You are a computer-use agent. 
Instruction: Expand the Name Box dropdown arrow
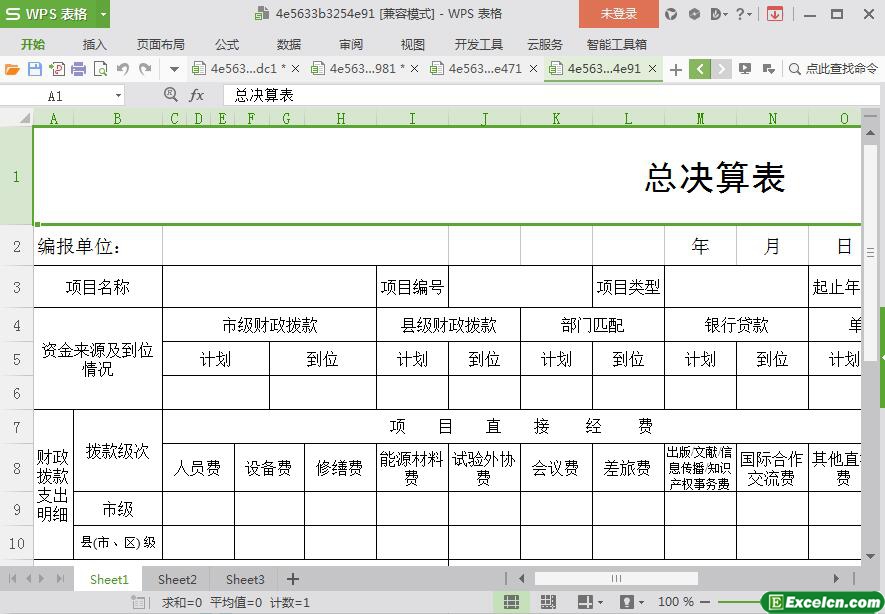pos(118,96)
